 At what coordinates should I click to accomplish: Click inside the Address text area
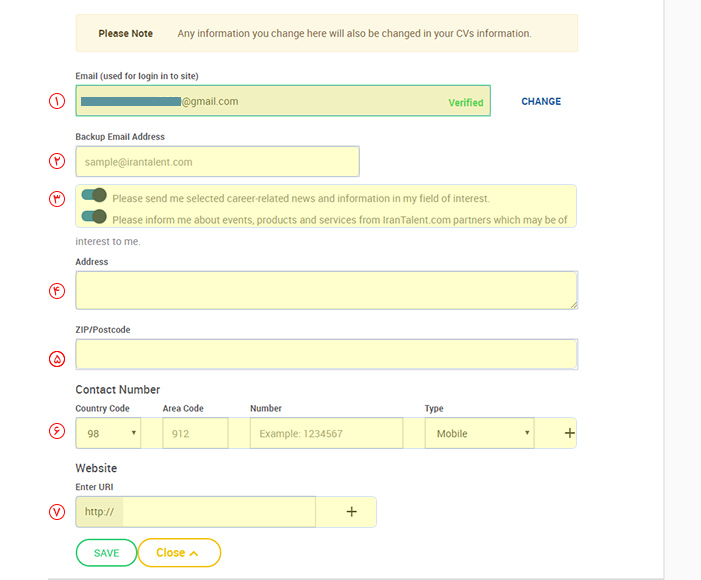pos(326,290)
